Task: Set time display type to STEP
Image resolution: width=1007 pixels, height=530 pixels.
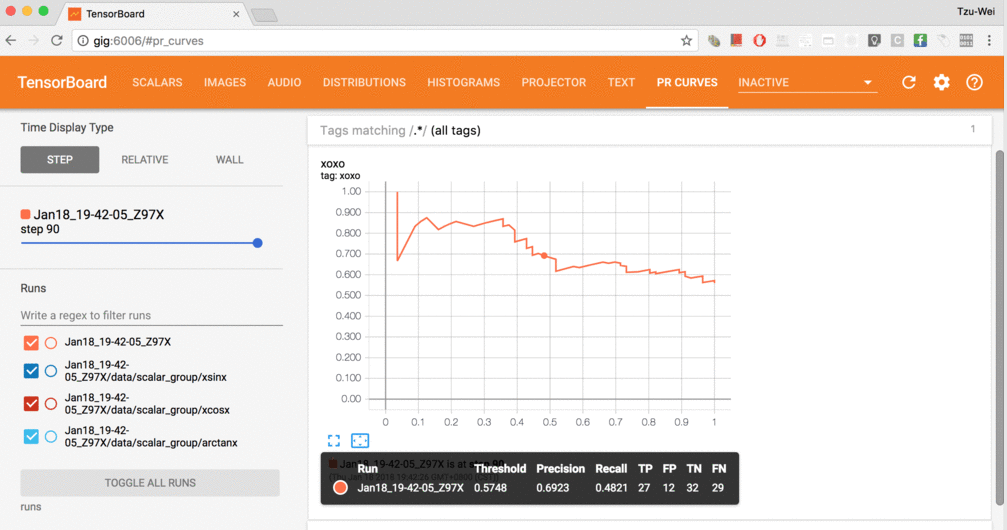Action: point(60,159)
